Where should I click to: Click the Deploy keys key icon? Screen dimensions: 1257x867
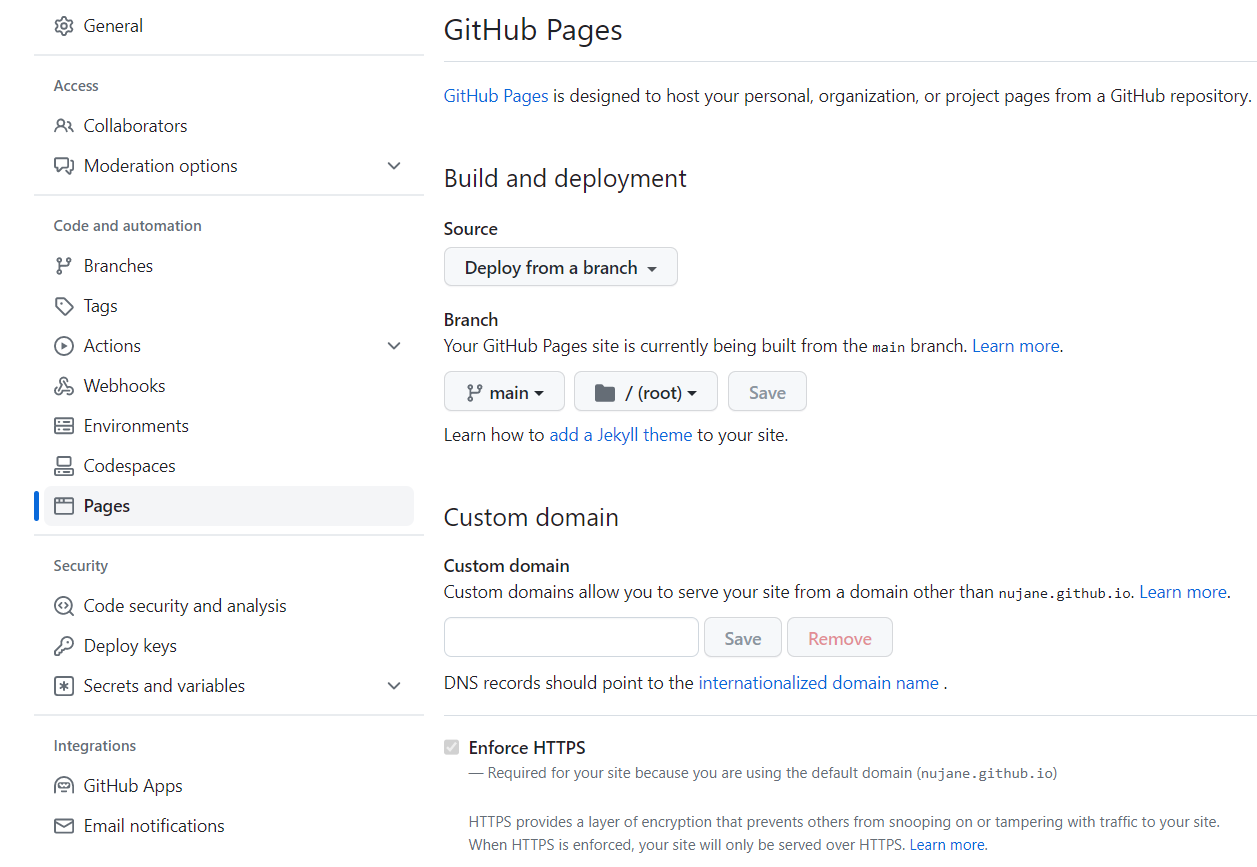click(64, 646)
